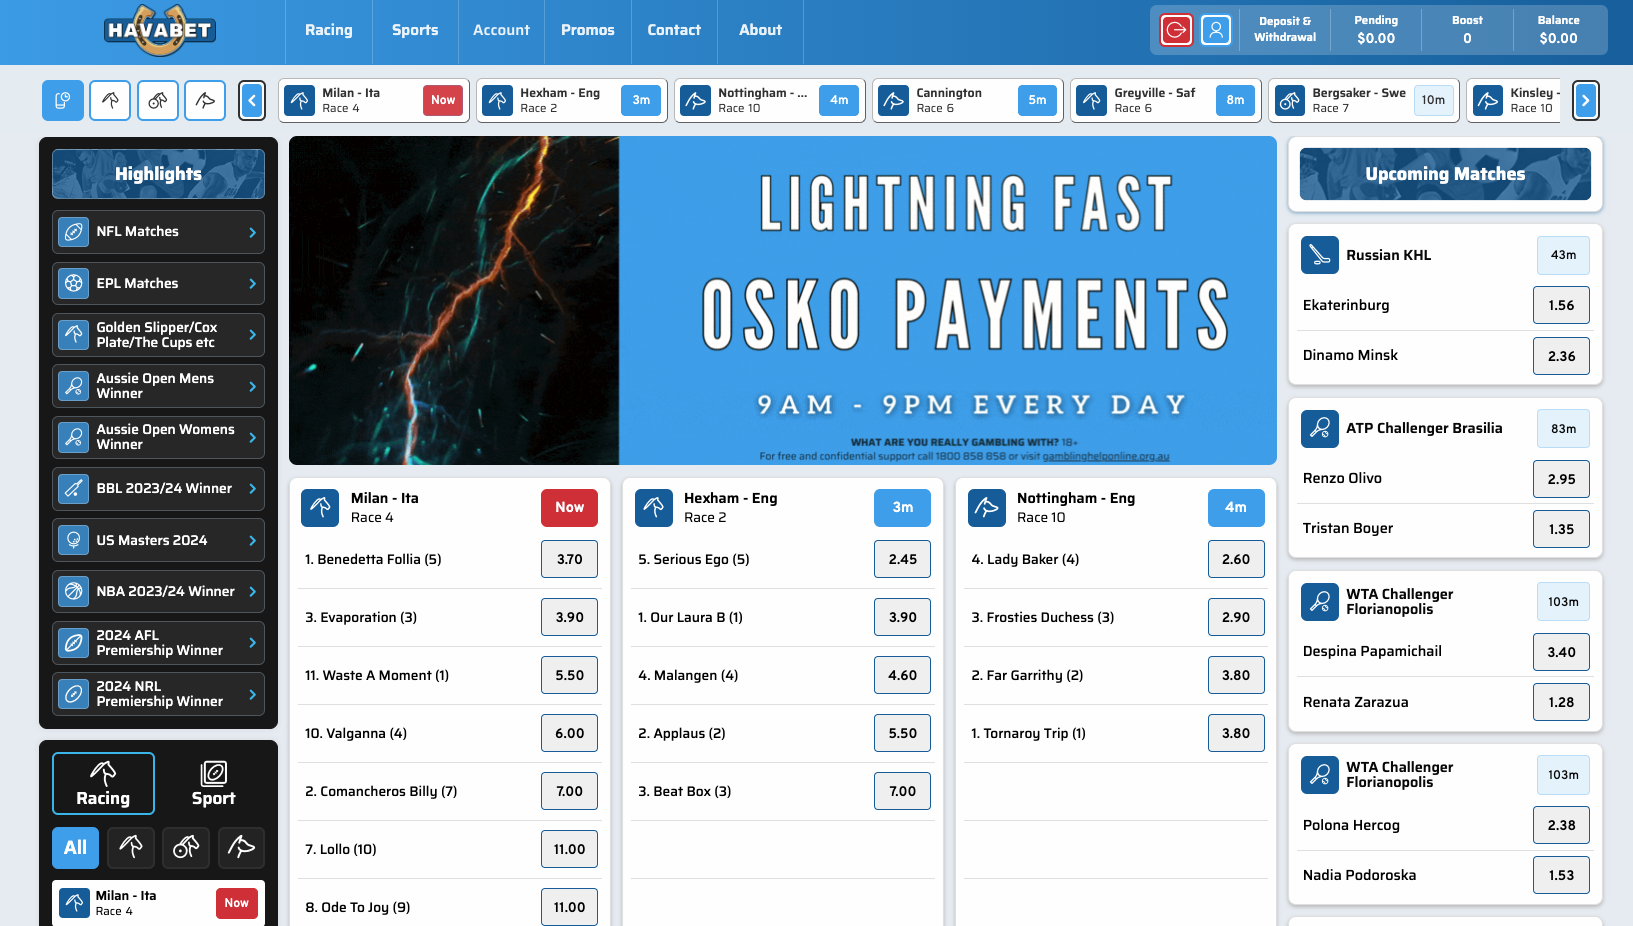This screenshot has width=1633, height=926.
Task: Click Deposit & Withdrawal
Action: pyautogui.click(x=1285, y=29)
